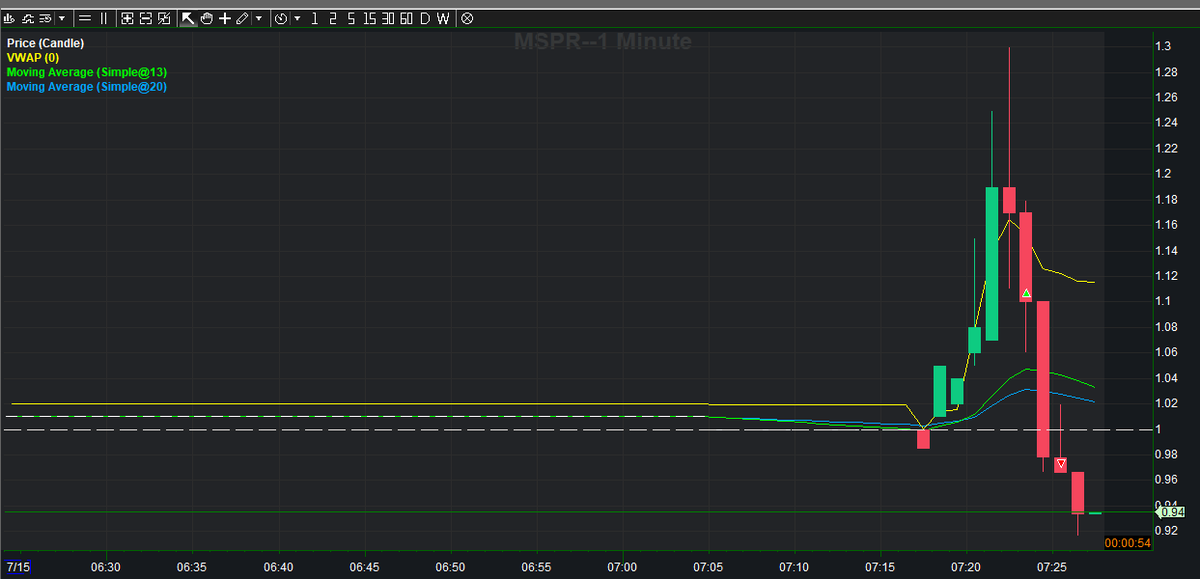The width and height of the screenshot is (1200, 579).
Task: Click the VWAP (0) legend label
Action: [32, 58]
